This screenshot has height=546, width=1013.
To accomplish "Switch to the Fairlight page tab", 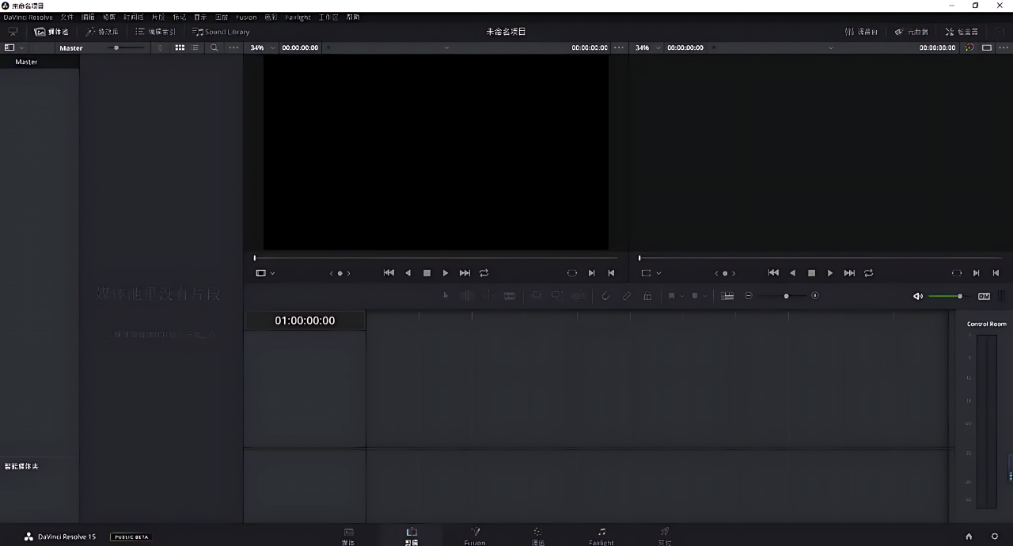I will (601, 536).
